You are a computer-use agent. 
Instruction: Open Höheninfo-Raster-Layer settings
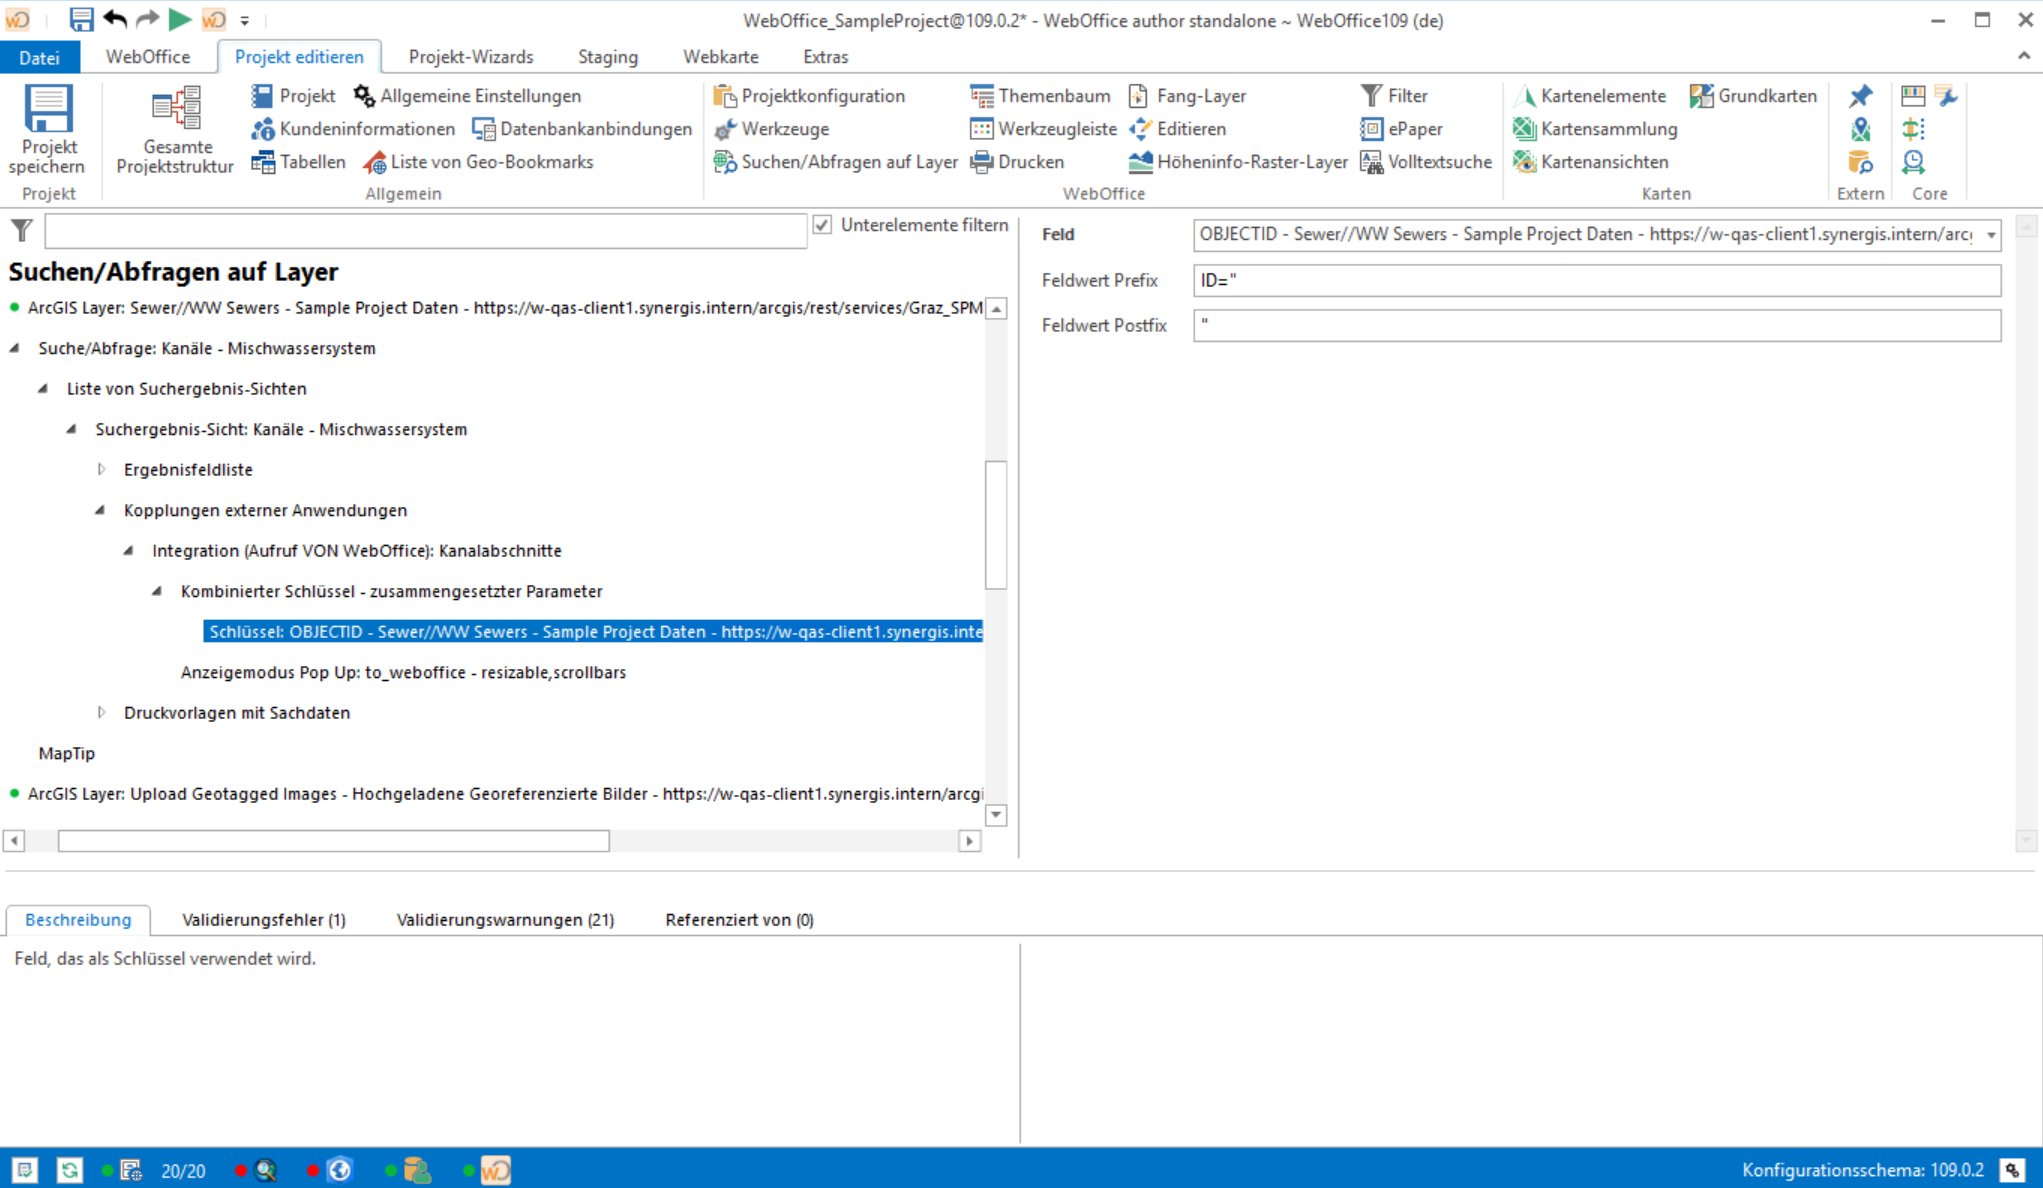(x=1239, y=162)
